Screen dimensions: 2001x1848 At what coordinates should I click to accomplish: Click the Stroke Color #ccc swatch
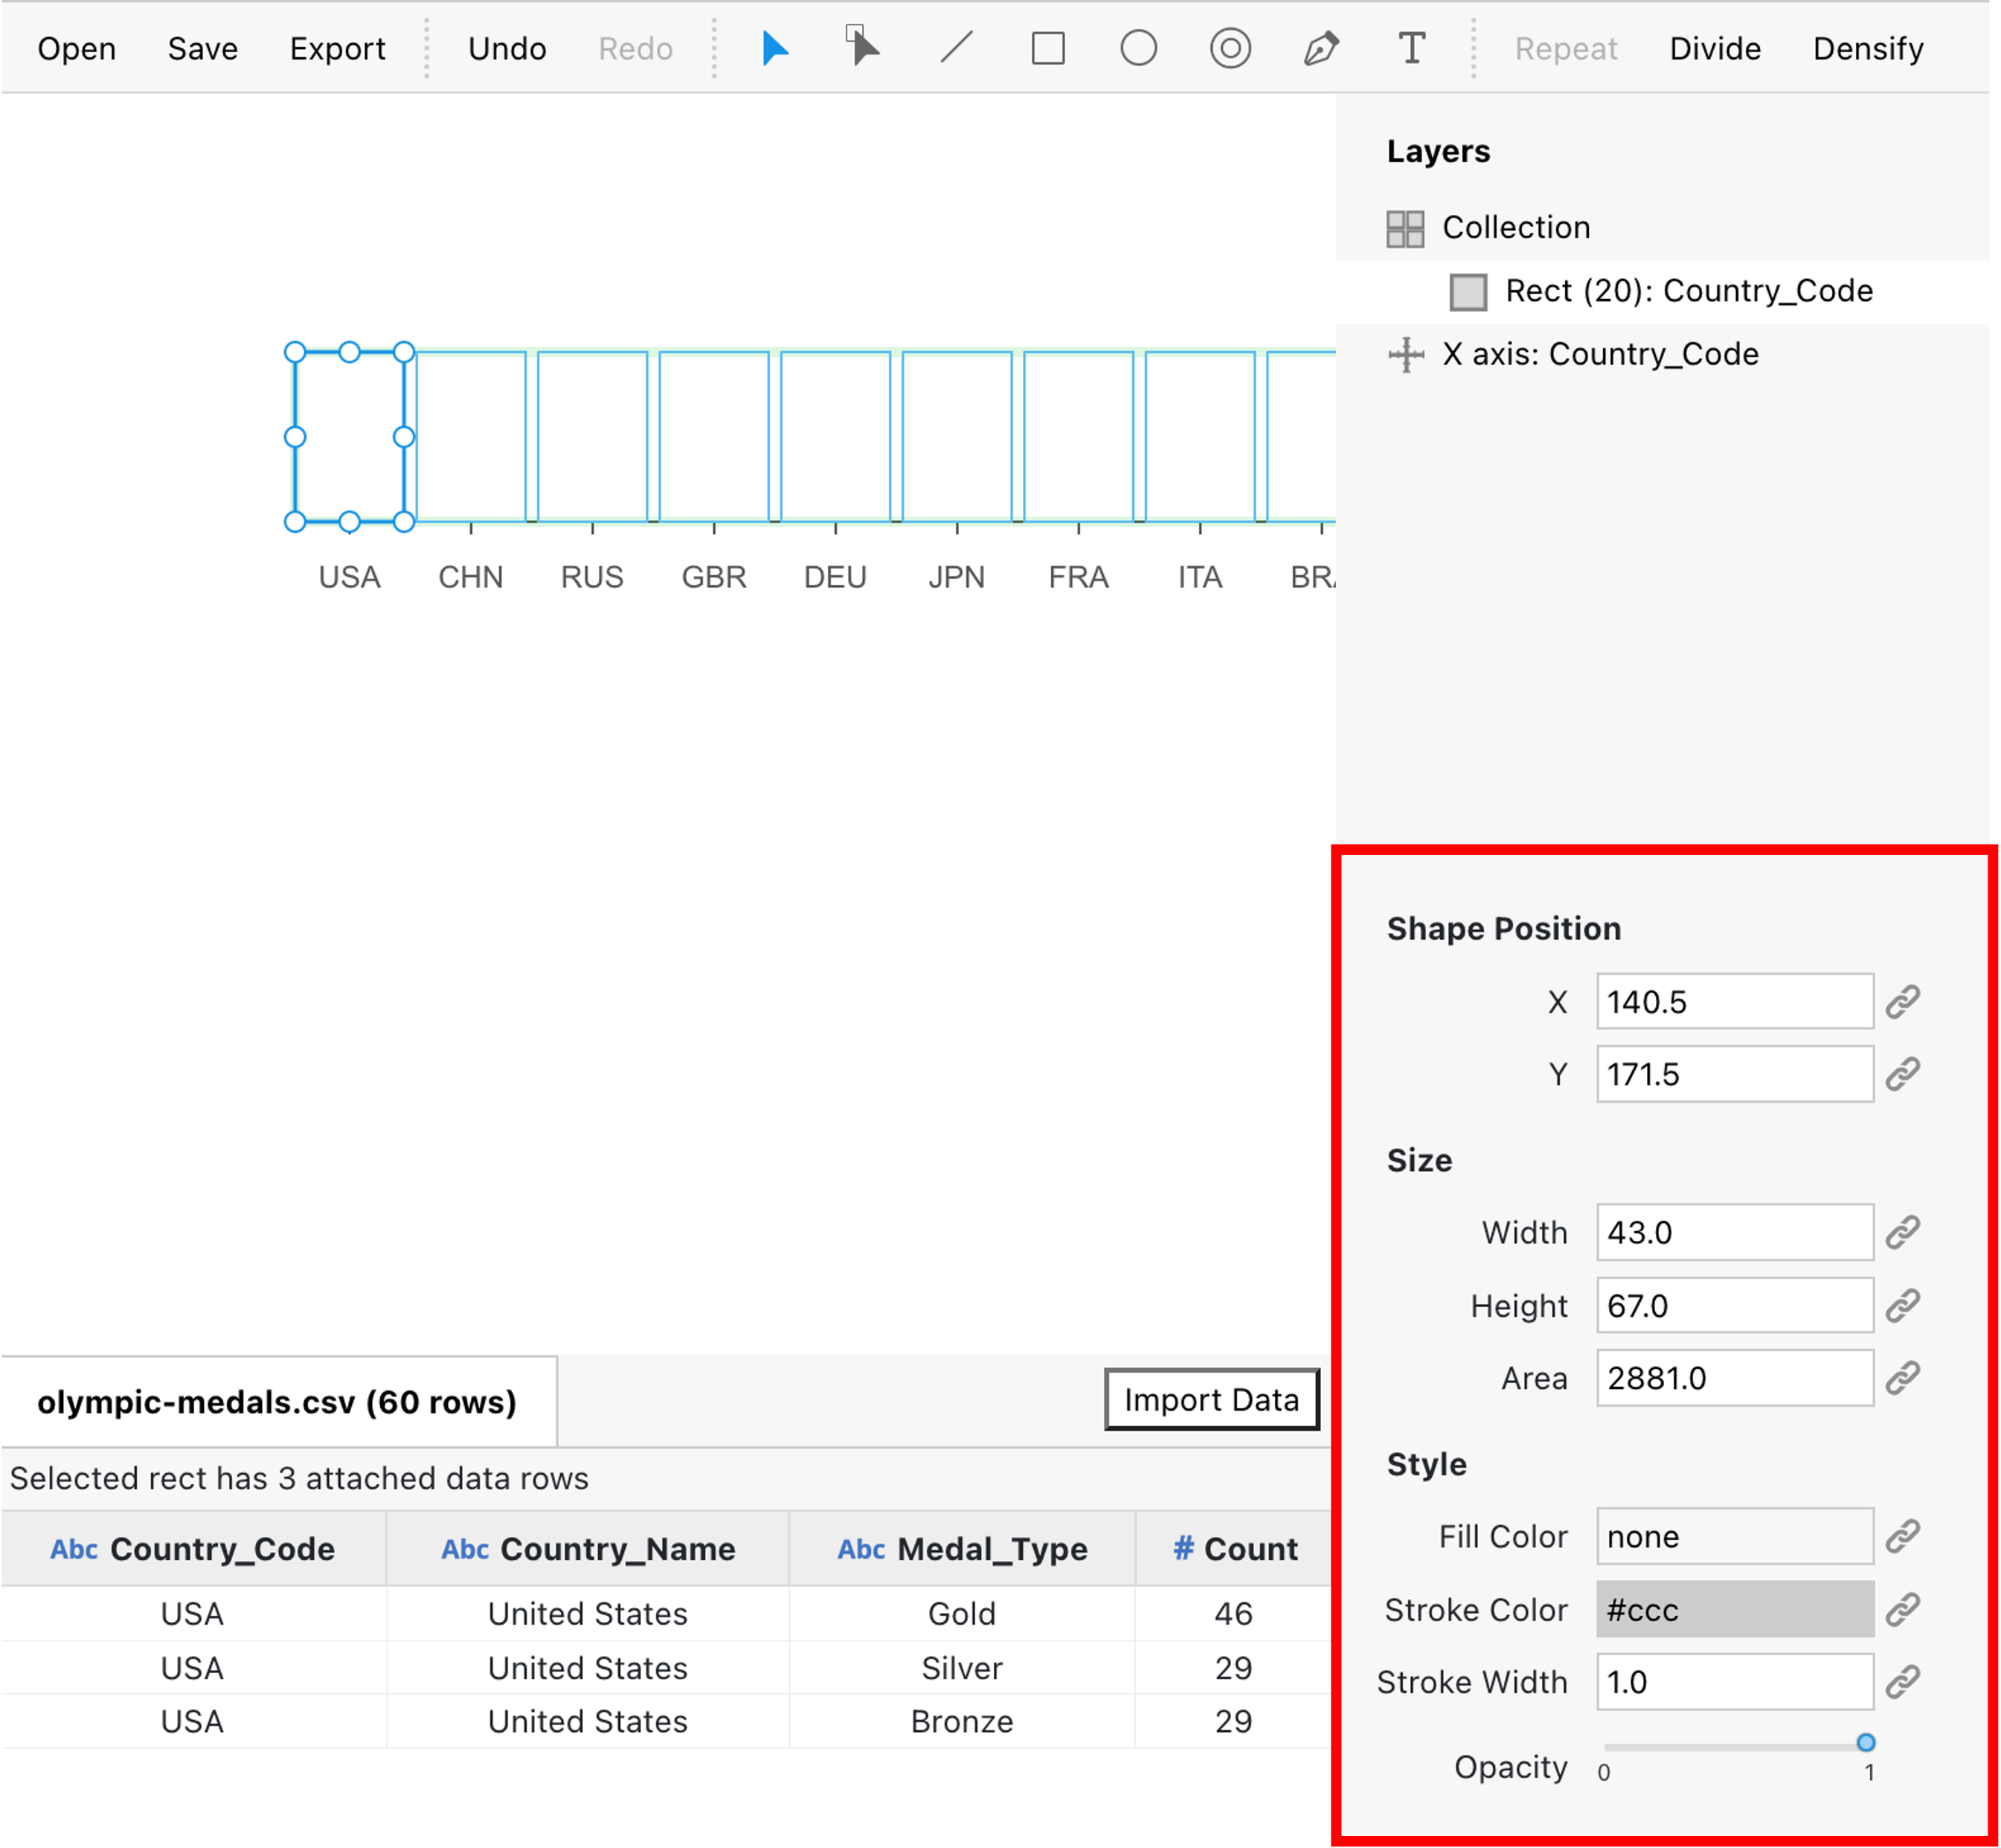tap(1734, 1609)
